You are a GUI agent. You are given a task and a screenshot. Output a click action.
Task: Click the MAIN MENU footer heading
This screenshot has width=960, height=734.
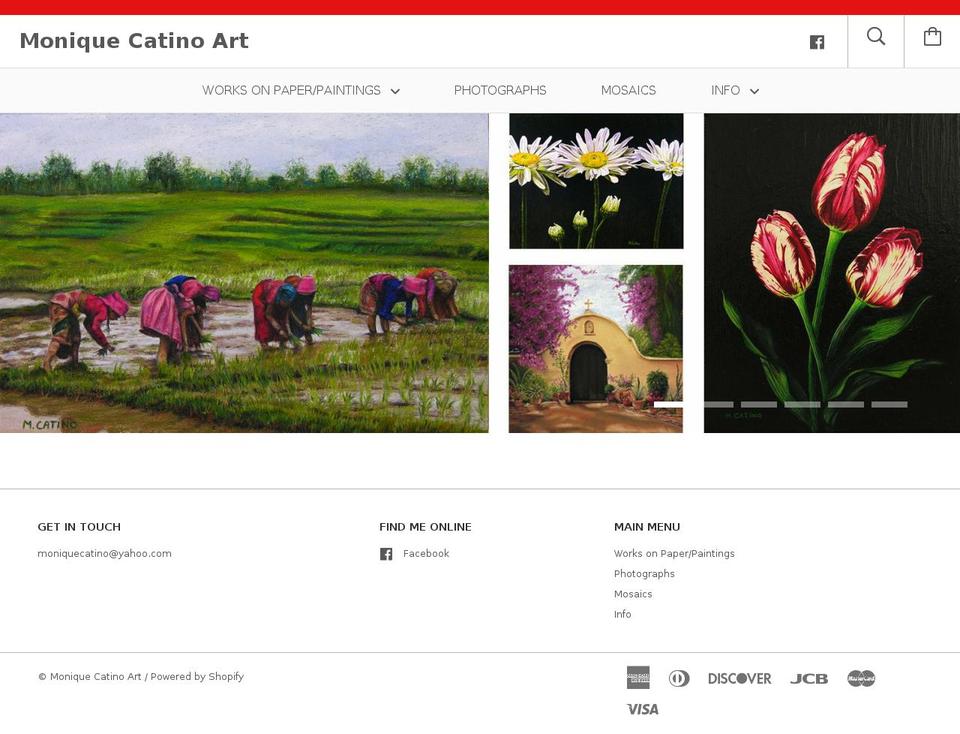tap(647, 527)
